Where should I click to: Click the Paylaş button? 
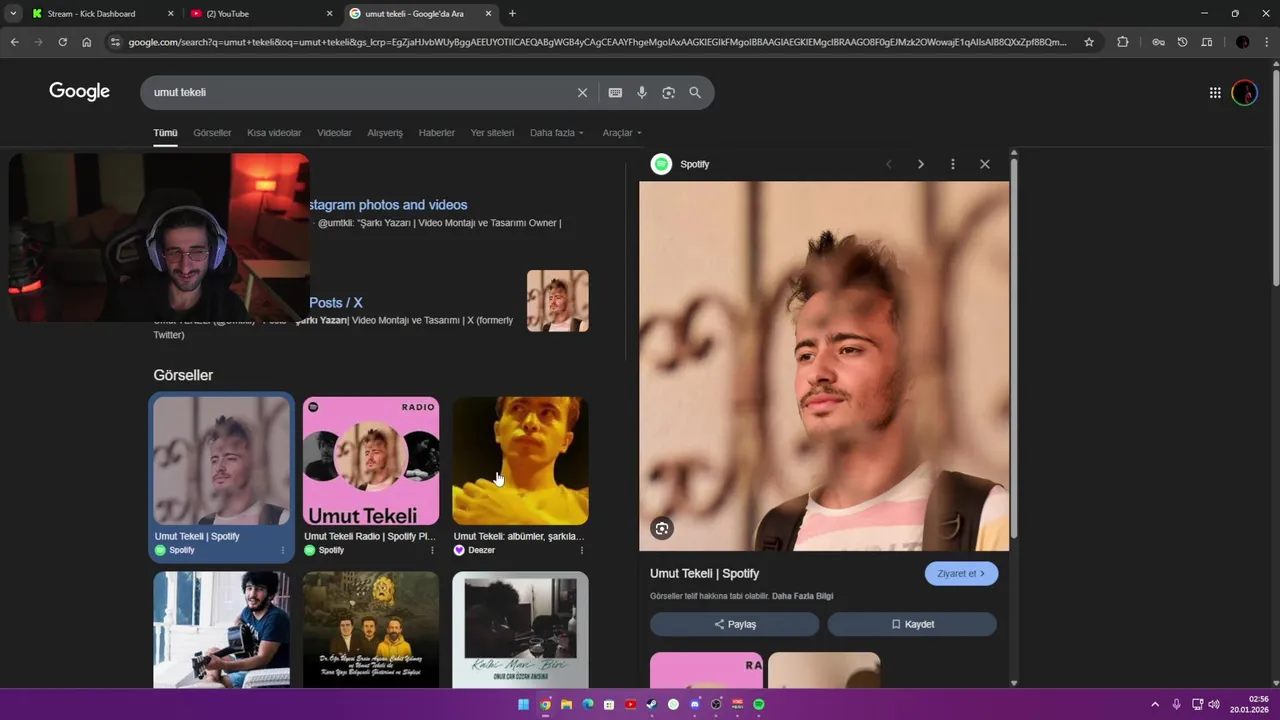[734, 624]
